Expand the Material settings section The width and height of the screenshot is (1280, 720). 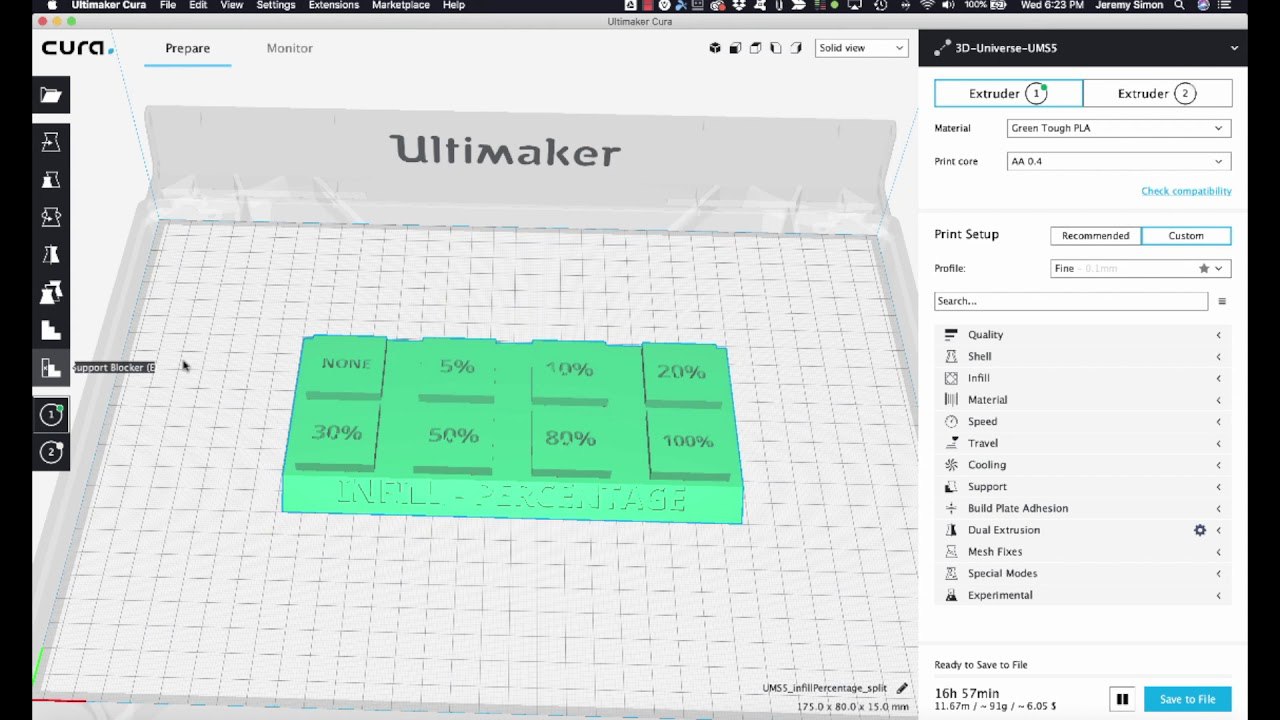pos(1083,400)
